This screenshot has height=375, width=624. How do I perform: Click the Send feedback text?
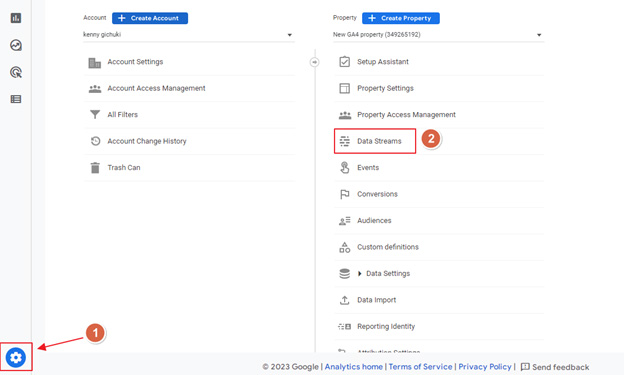[561, 367]
